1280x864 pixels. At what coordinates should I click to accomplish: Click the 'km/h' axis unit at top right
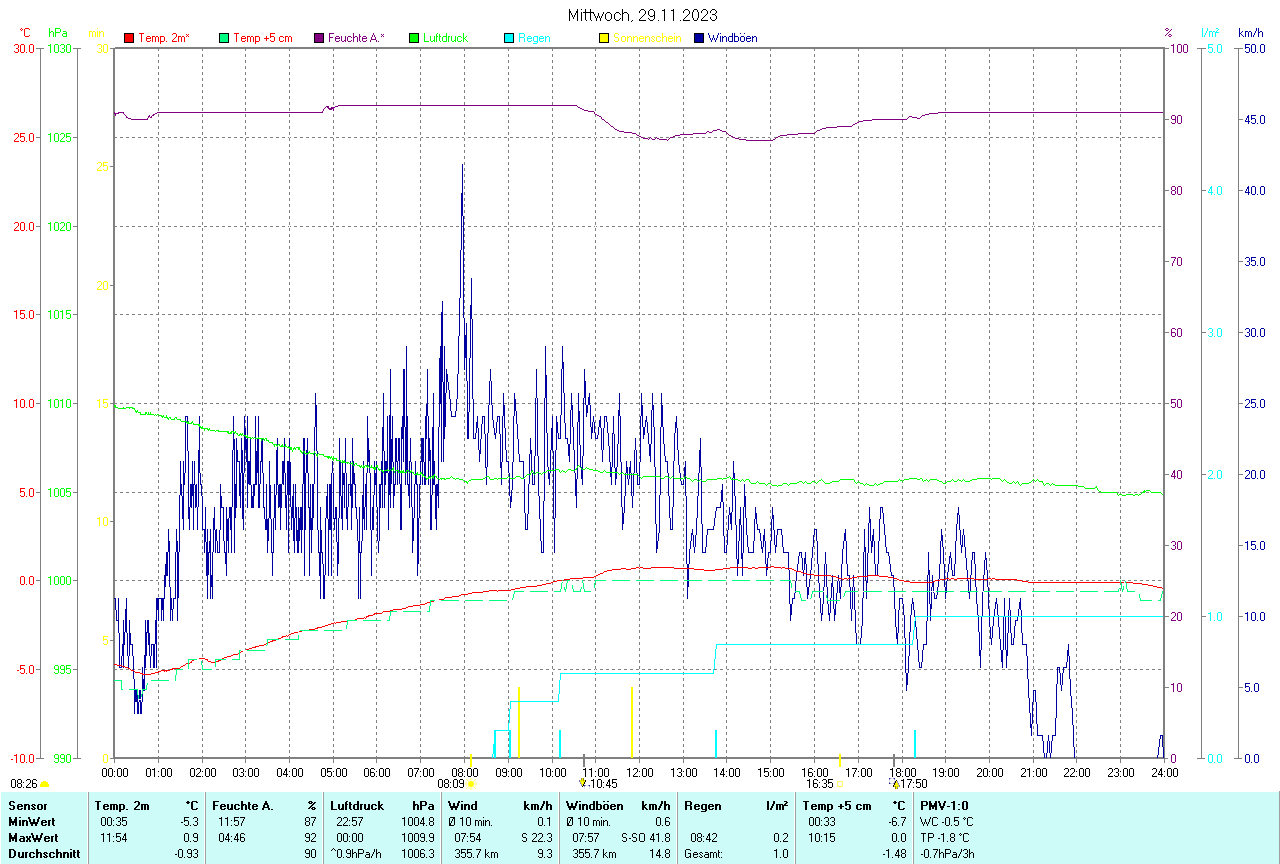tap(1250, 33)
